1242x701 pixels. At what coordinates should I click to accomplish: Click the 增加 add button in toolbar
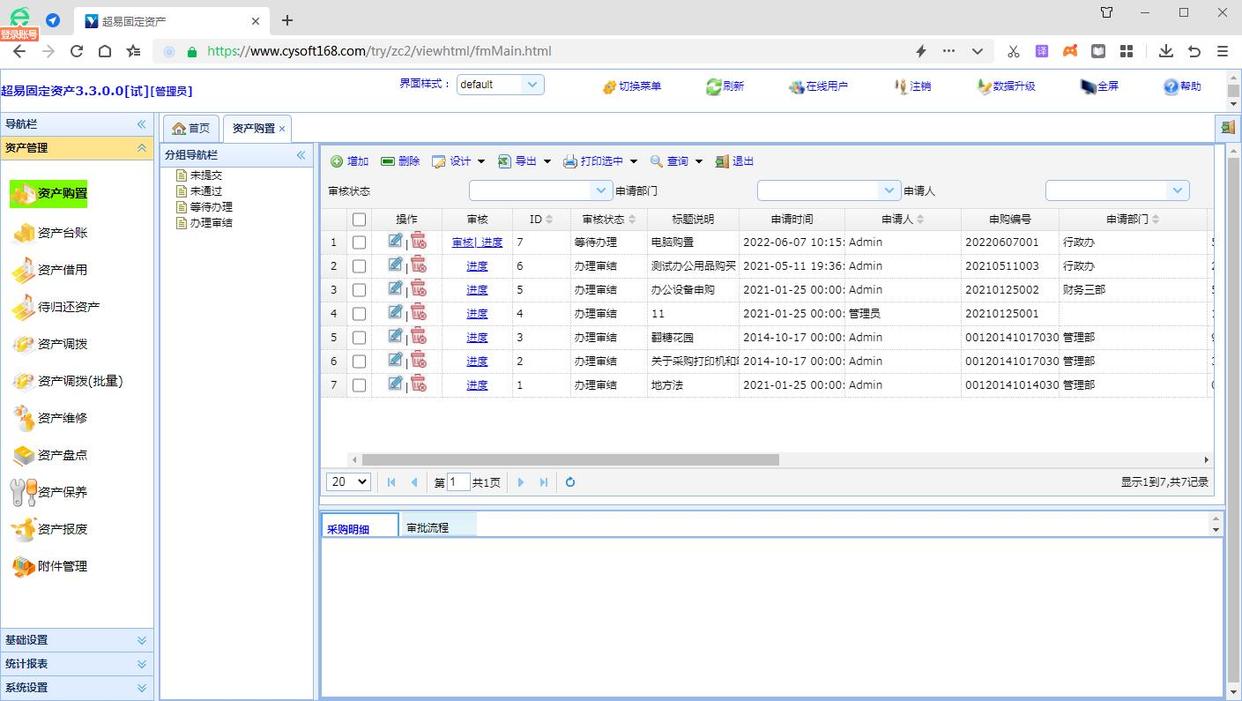click(350, 161)
